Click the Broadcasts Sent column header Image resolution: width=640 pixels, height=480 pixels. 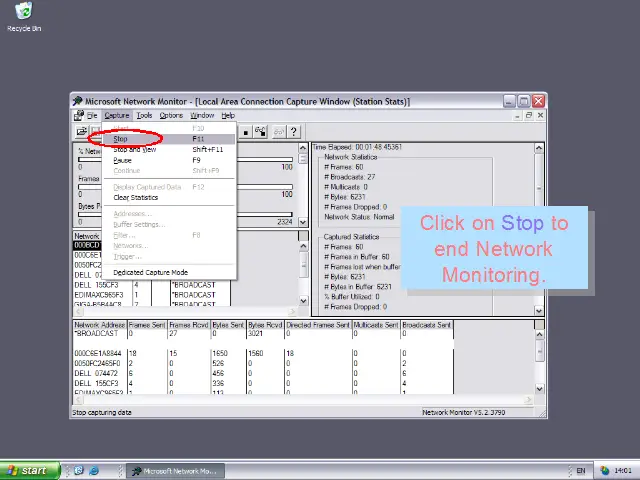click(427, 325)
